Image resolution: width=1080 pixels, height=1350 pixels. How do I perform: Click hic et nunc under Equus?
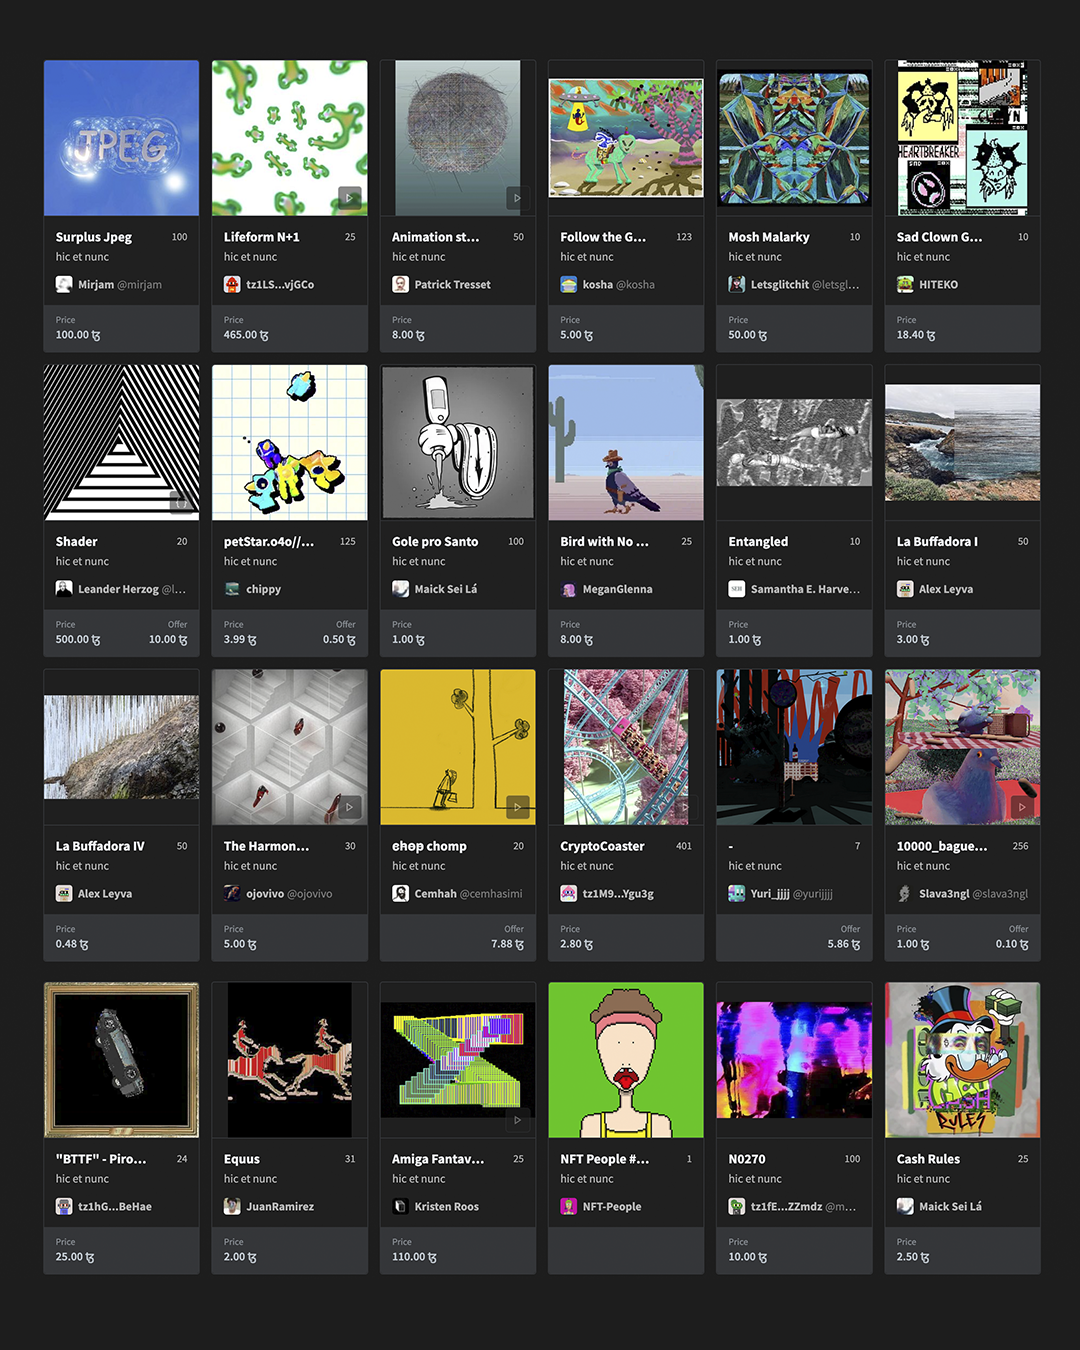250,1179
